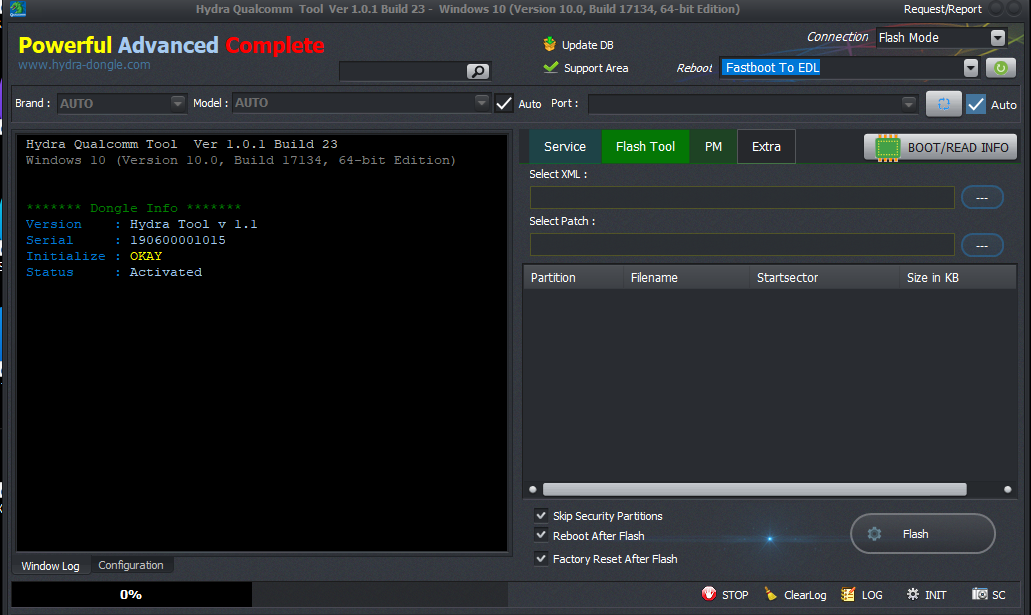
Task: Switch to the Window Log tab
Action: click(x=51, y=566)
